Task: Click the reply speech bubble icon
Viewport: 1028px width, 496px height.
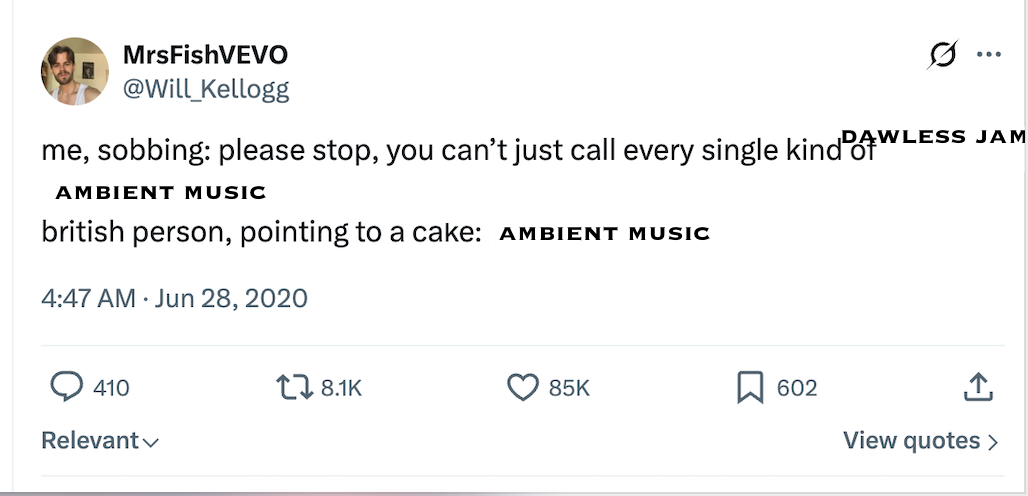Action: pos(66,387)
